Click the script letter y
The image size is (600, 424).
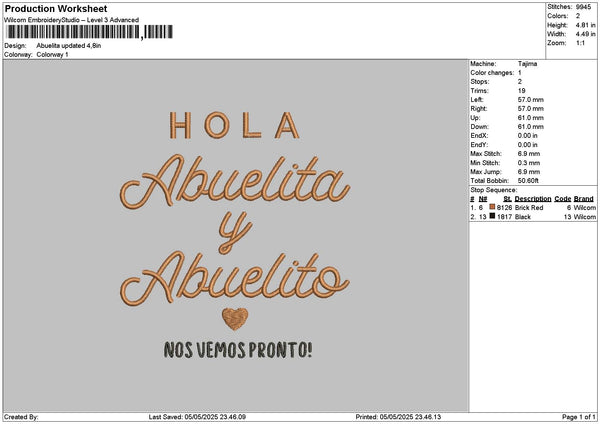click(x=235, y=232)
